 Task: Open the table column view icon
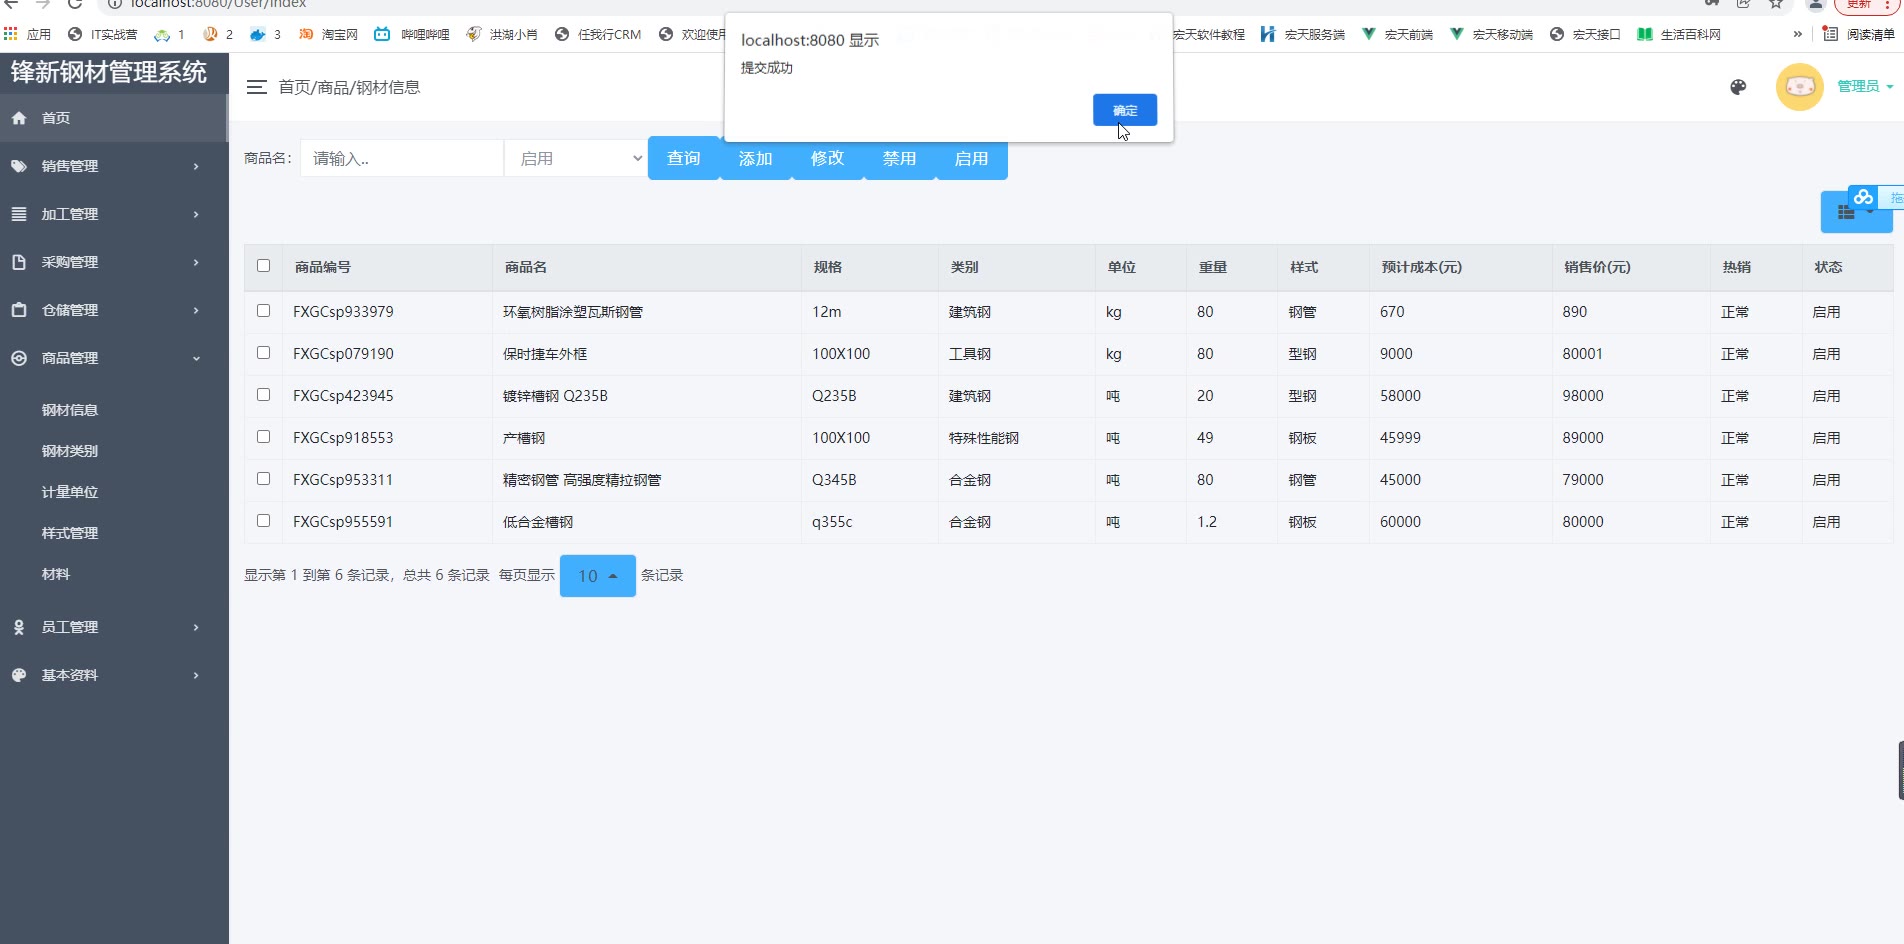pos(1846,212)
